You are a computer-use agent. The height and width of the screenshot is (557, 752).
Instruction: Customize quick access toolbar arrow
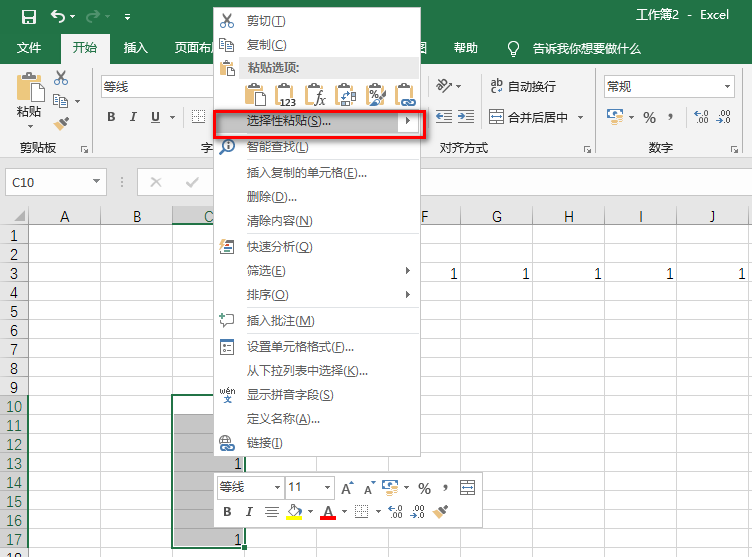(x=127, y=17)
